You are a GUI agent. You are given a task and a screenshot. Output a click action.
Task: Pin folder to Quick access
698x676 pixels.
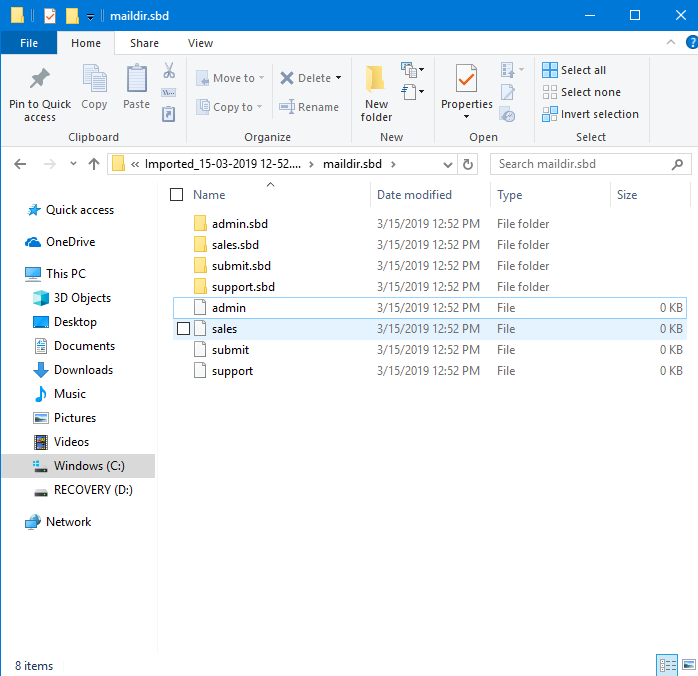click(40, 94)
